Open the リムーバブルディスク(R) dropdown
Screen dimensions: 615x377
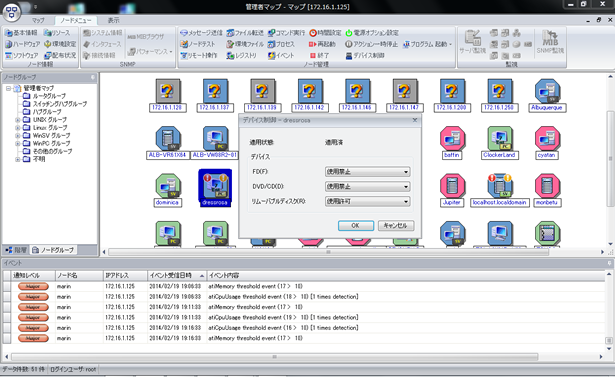[x=368, y=202]
